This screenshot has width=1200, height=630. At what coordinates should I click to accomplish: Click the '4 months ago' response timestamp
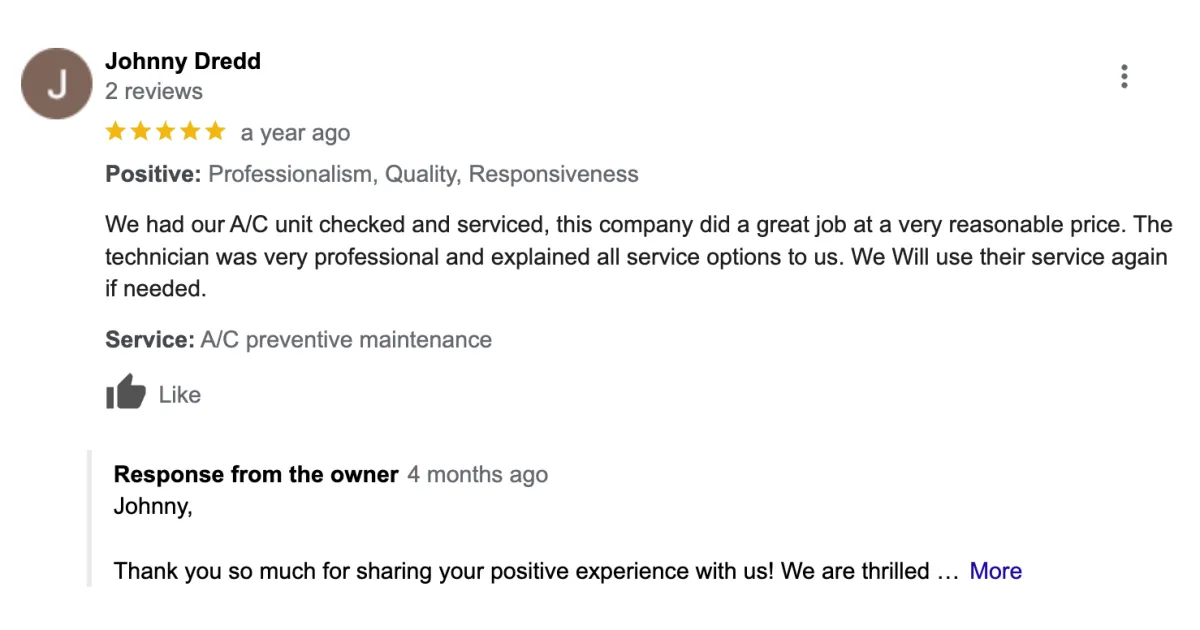(477, 475)
